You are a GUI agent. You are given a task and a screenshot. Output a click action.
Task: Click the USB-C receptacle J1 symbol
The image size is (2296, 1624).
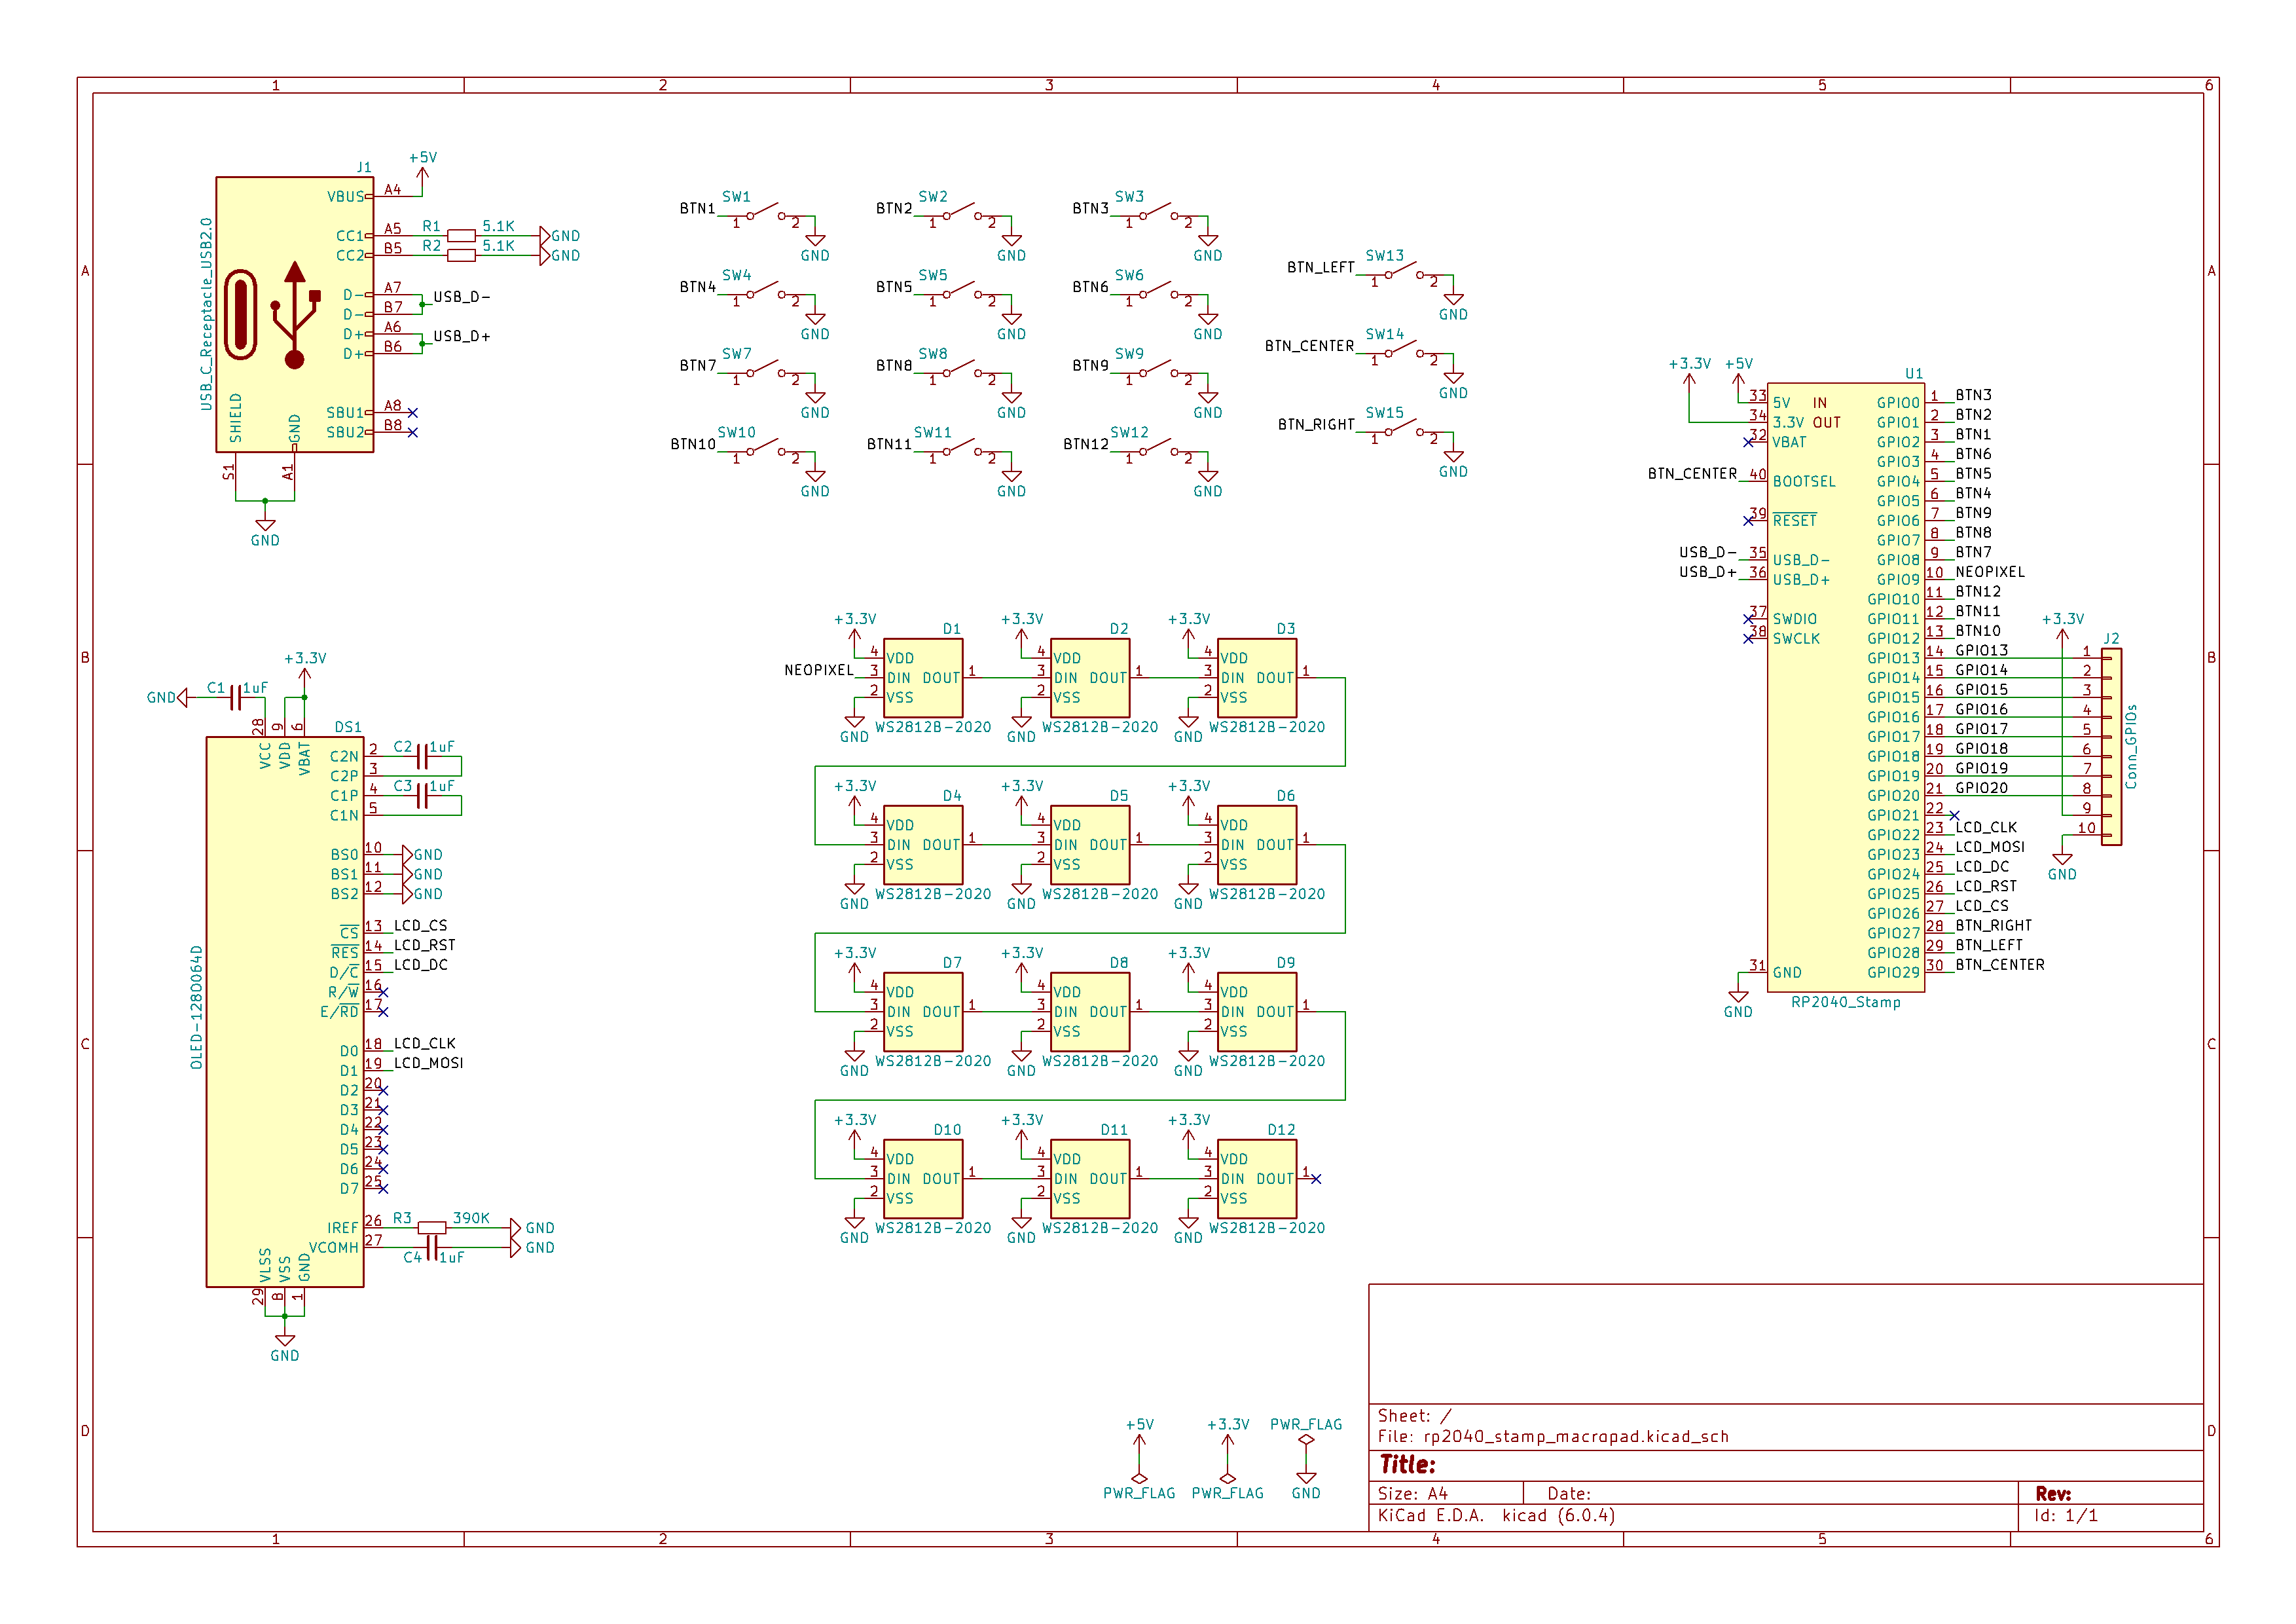coord(294,315)
